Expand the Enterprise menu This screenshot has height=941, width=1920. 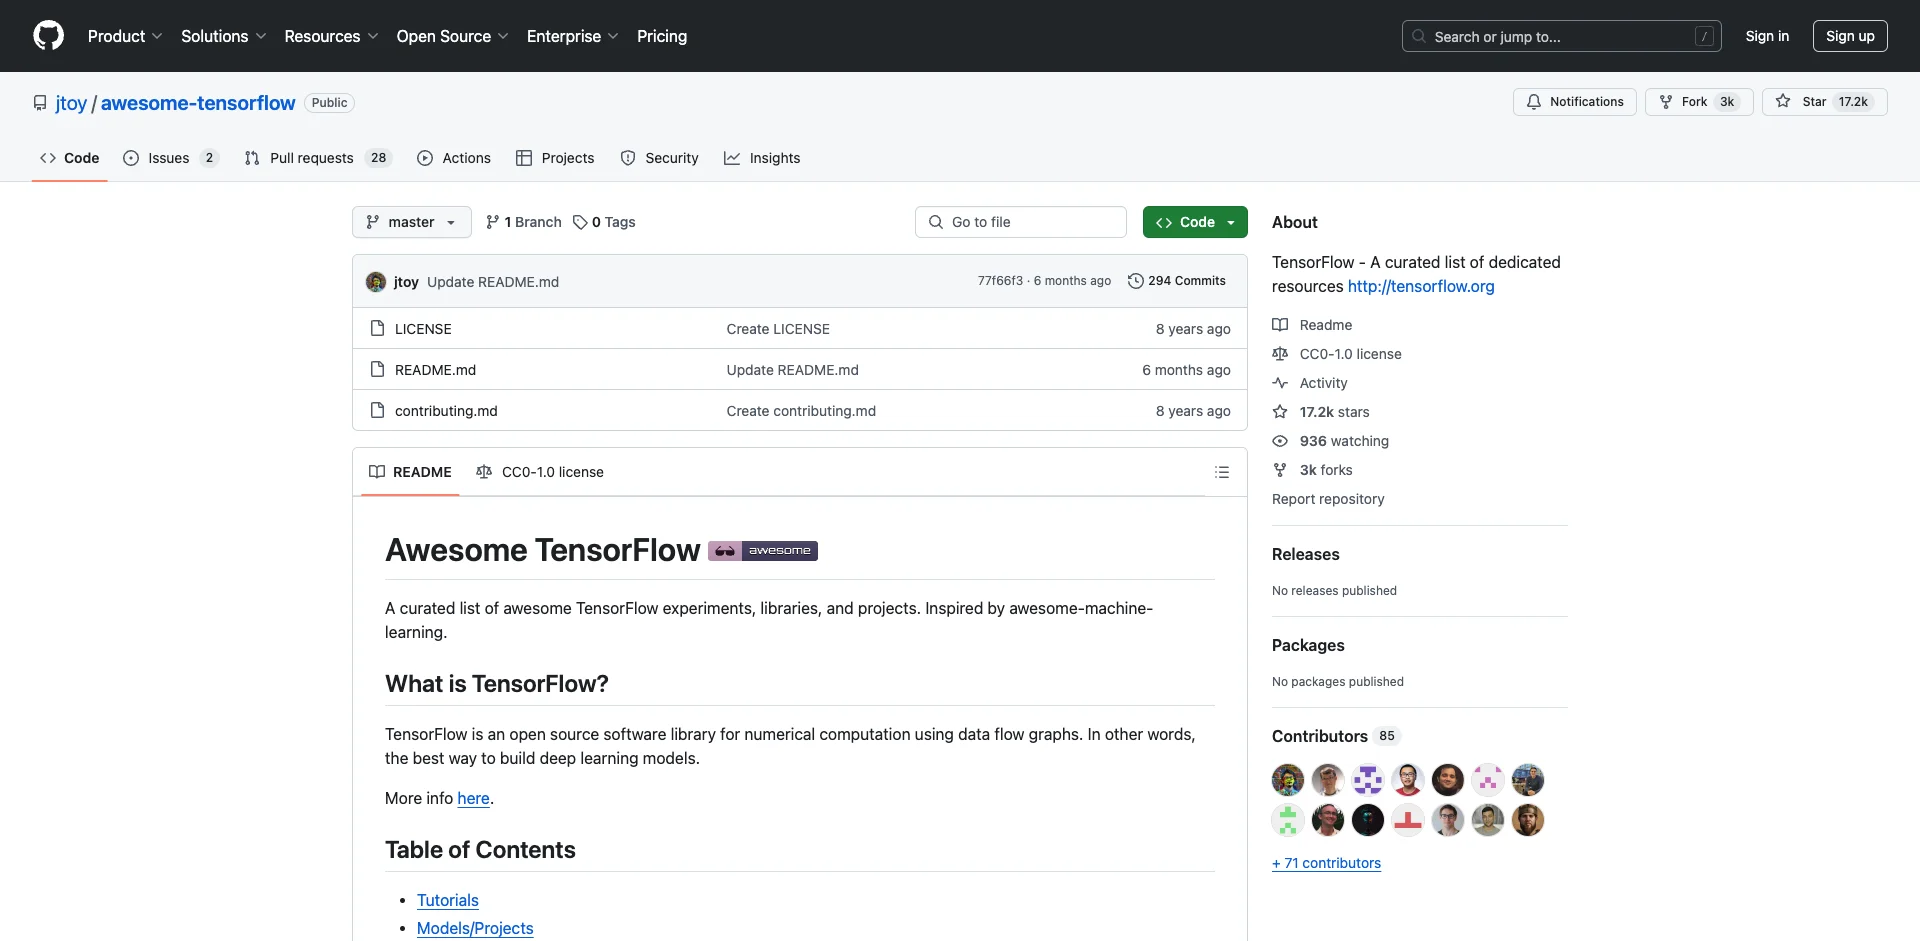click(572, 36)
